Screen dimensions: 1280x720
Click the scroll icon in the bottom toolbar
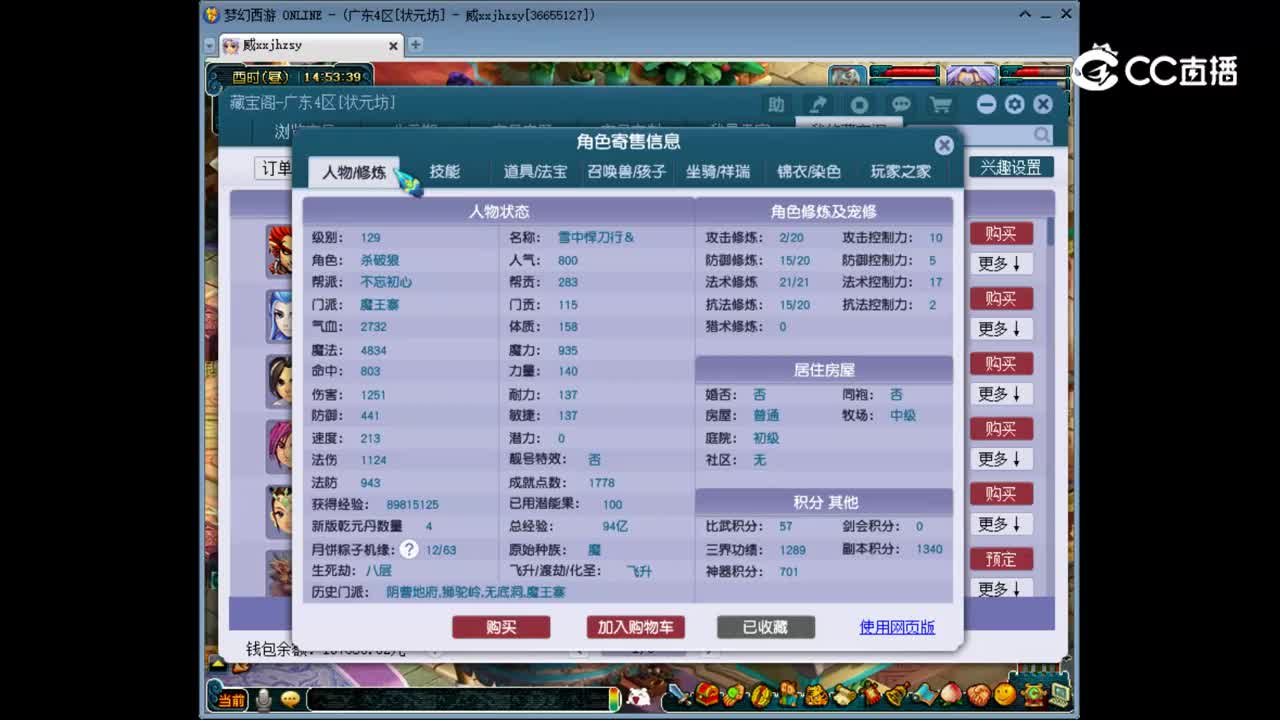[843, 694]
